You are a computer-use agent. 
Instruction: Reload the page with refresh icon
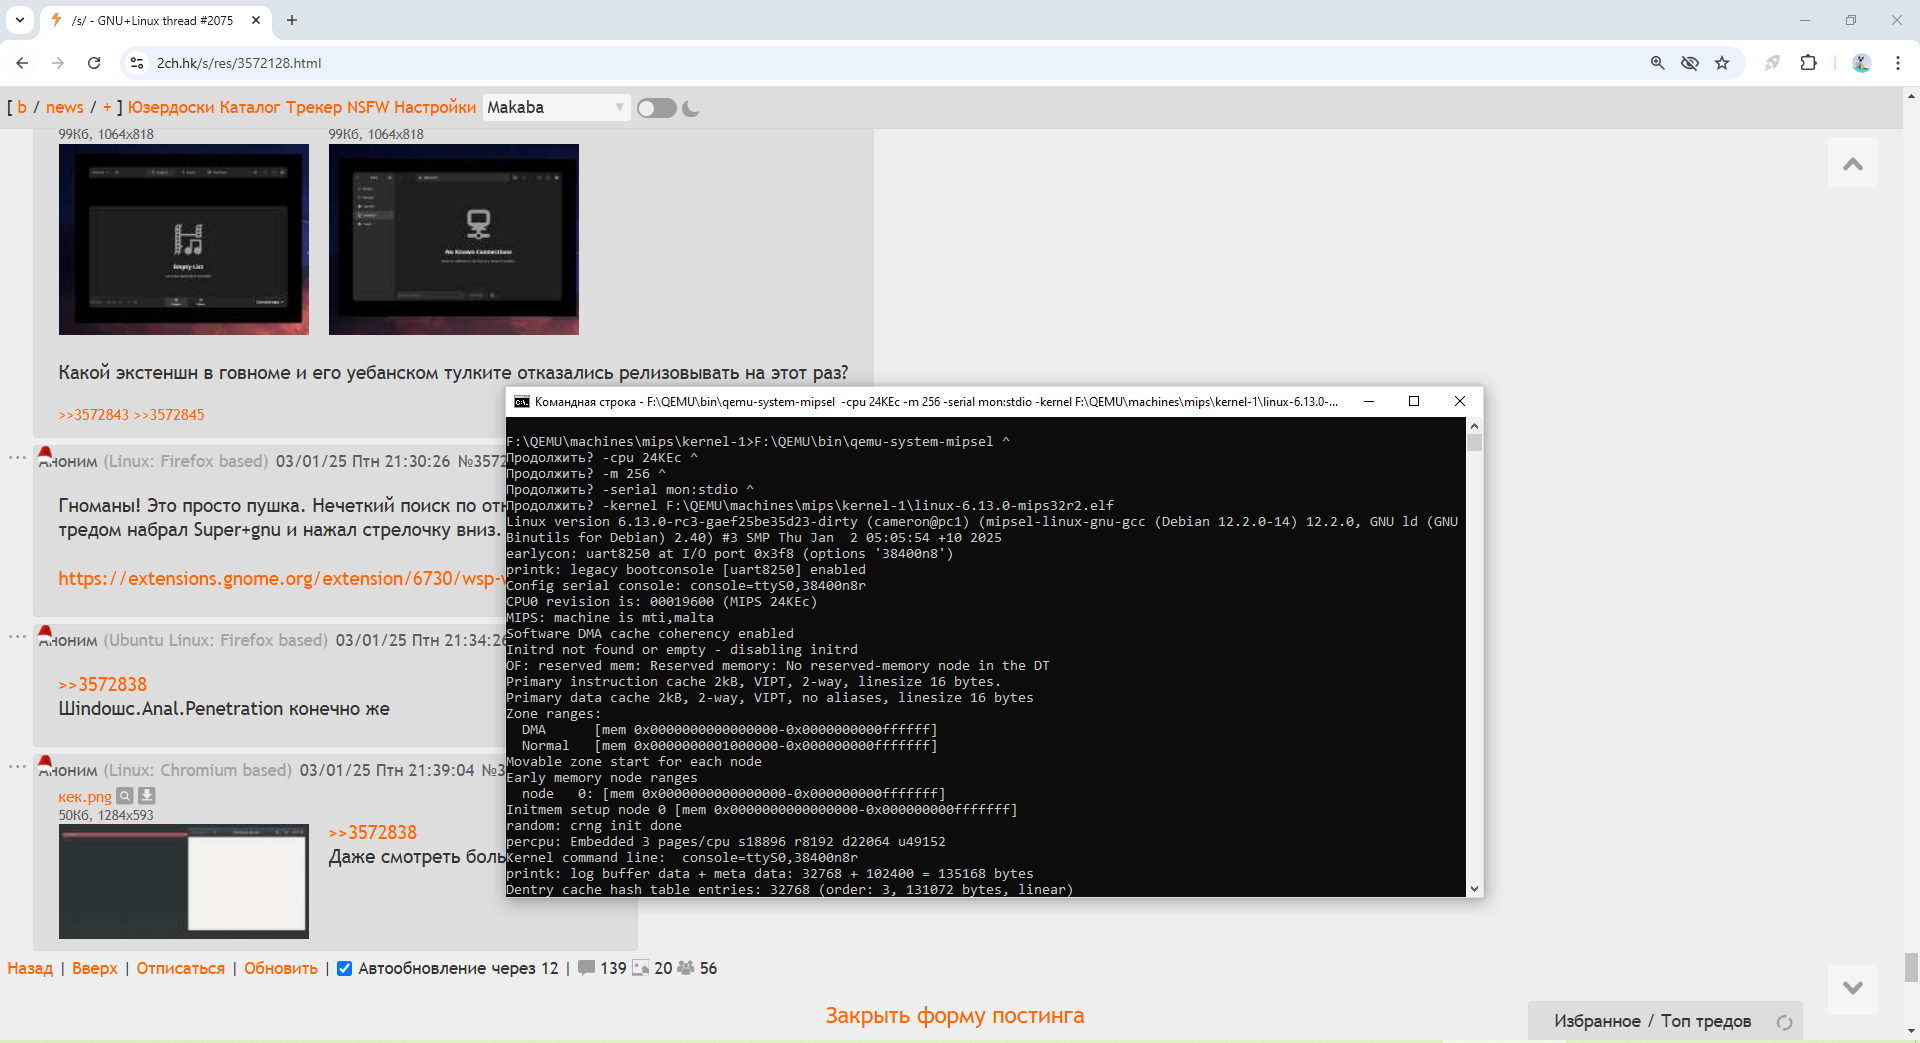94,63
